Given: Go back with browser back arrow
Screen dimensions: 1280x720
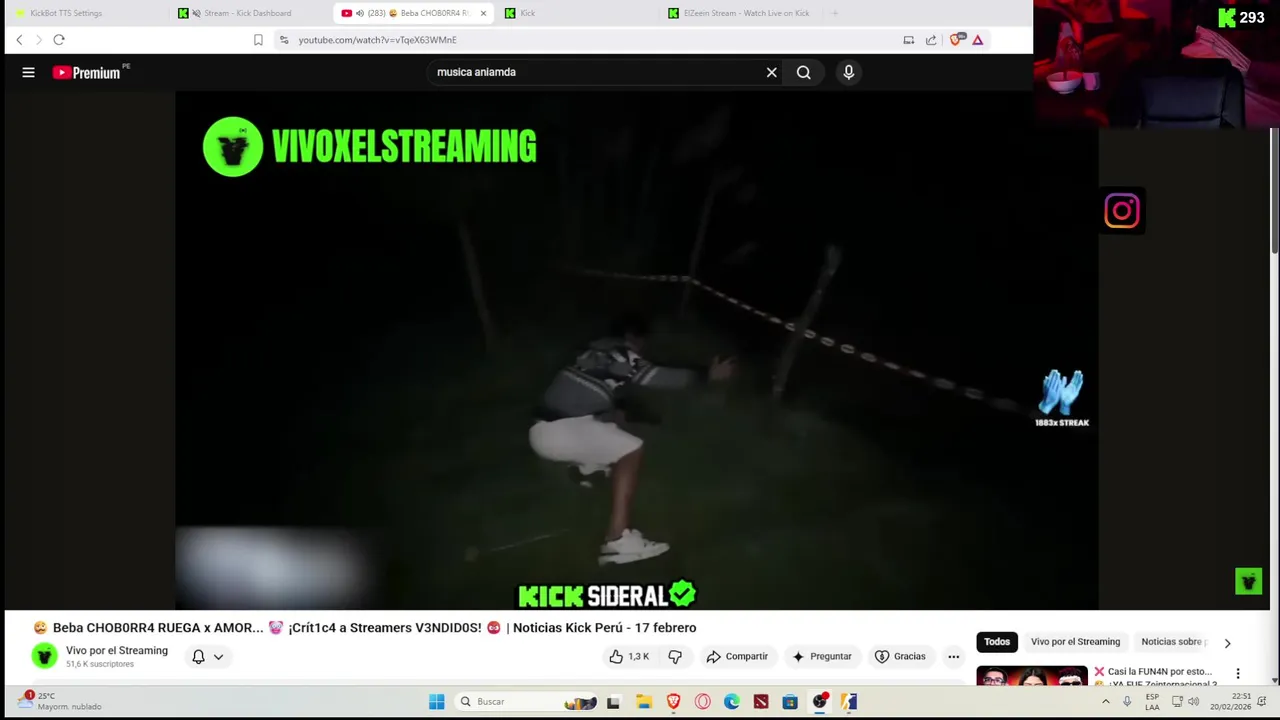Looking at the screenshot, I should (x=19, y=40).
